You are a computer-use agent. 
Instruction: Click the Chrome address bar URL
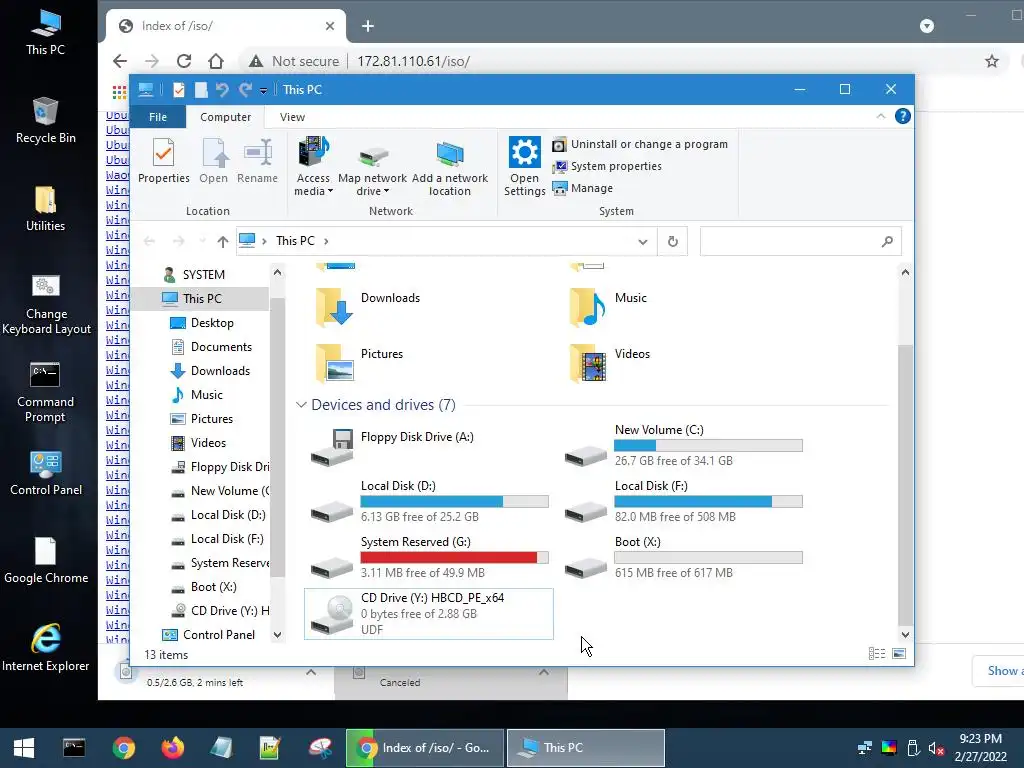point(413,61)
